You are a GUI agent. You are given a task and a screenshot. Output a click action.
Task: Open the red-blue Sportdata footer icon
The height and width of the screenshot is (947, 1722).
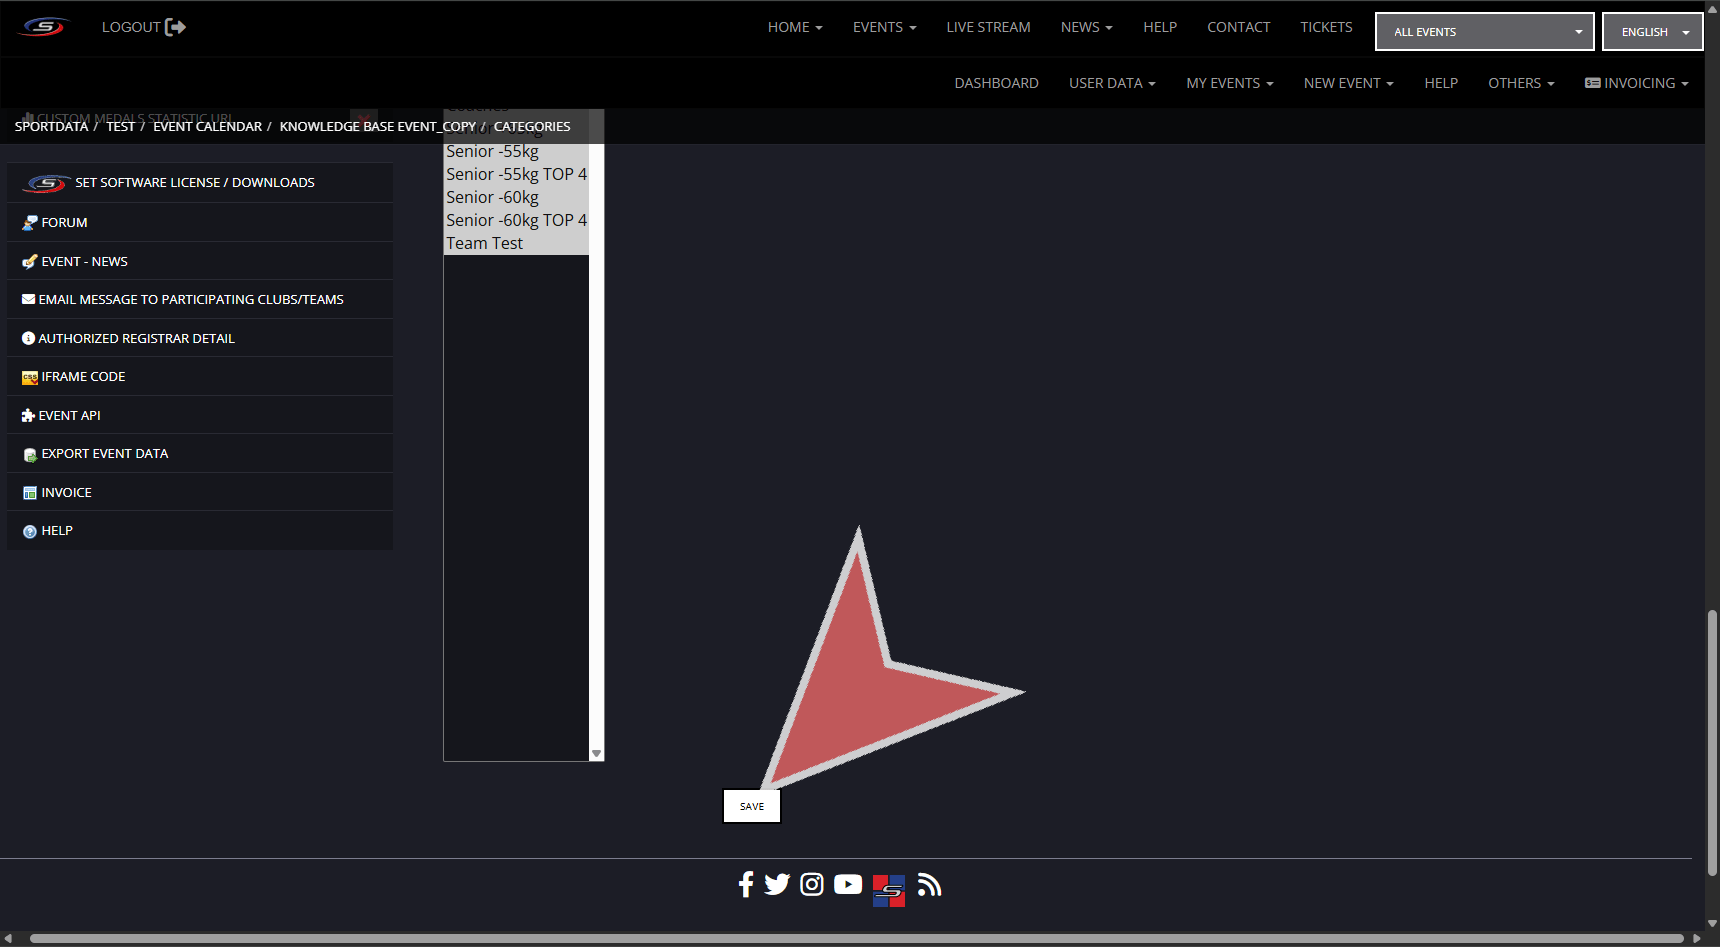tap(888, 889)
